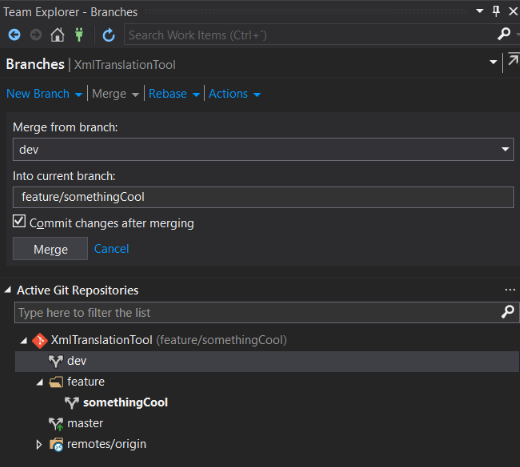Click the folder icon next to feature

(x=56, y=382)
